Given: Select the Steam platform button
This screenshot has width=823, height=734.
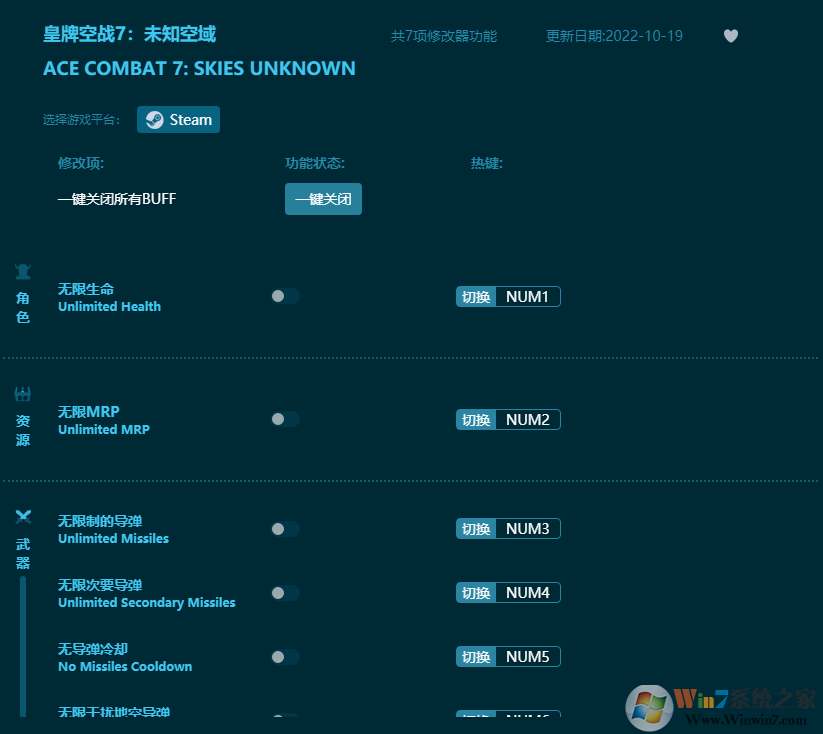Looking at the screenshot, I should pyautogui.click(x=178, y=120).
